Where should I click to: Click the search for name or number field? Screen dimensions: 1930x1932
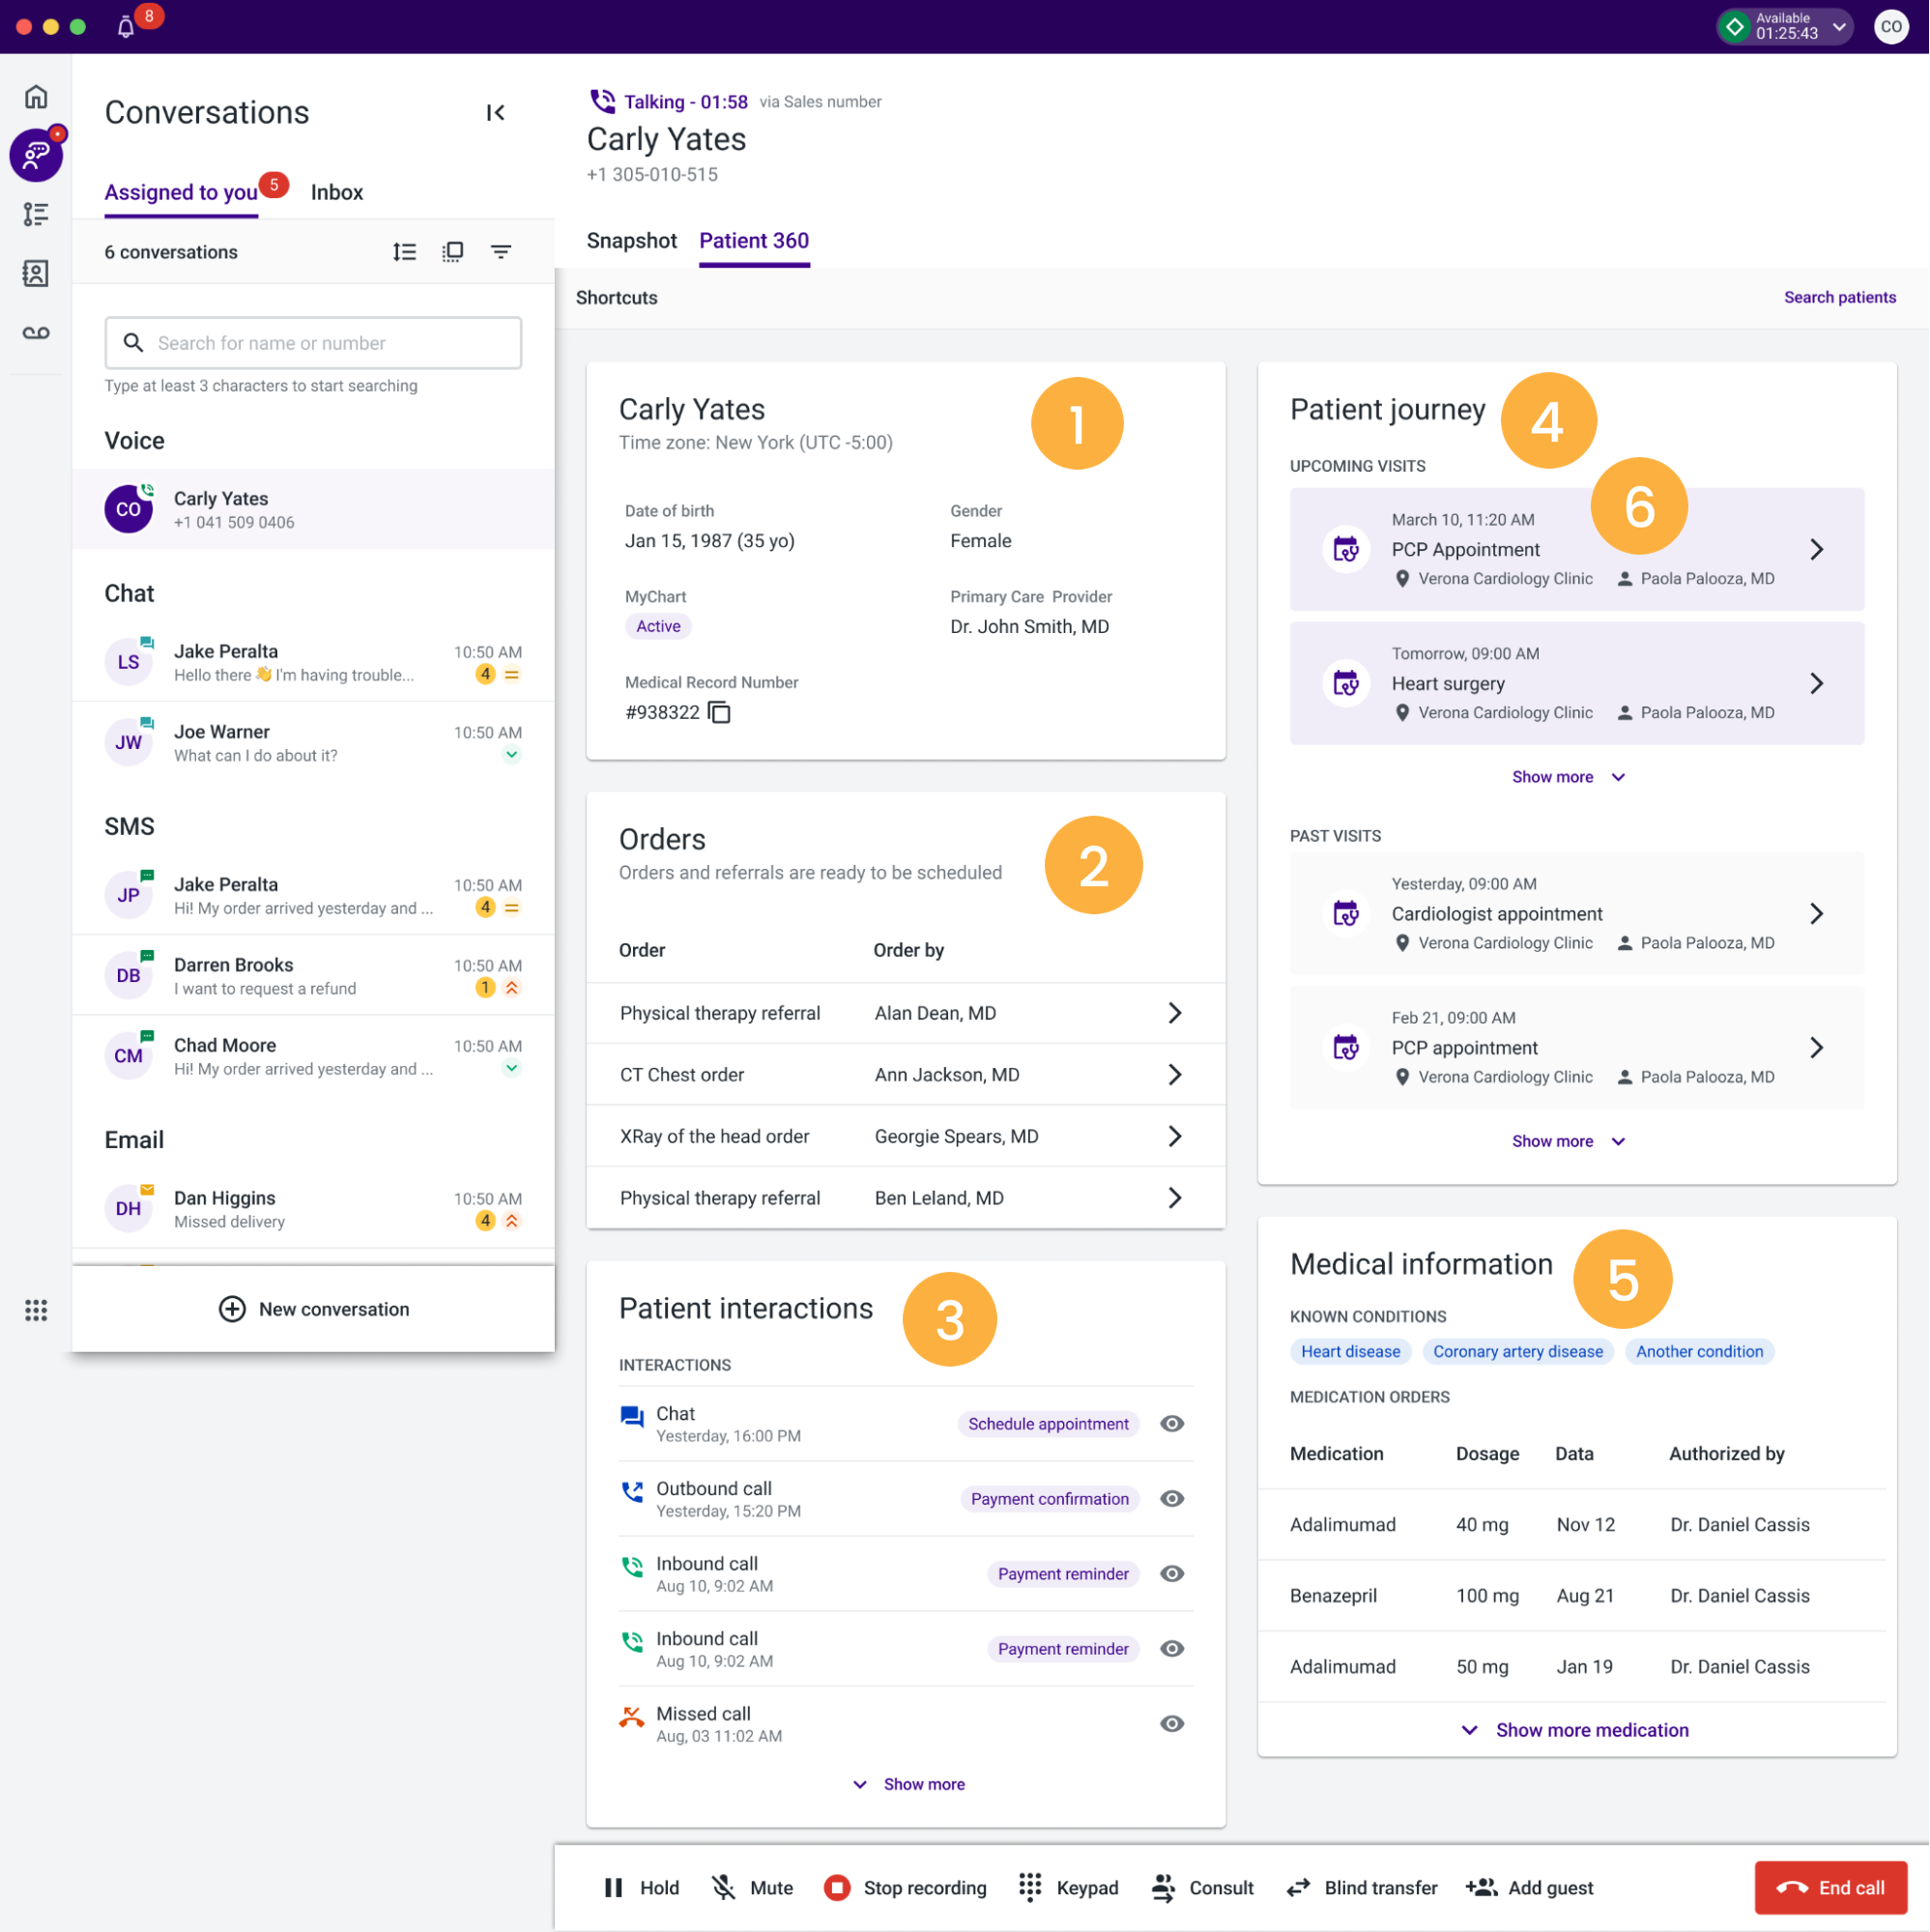click(313, 343)
